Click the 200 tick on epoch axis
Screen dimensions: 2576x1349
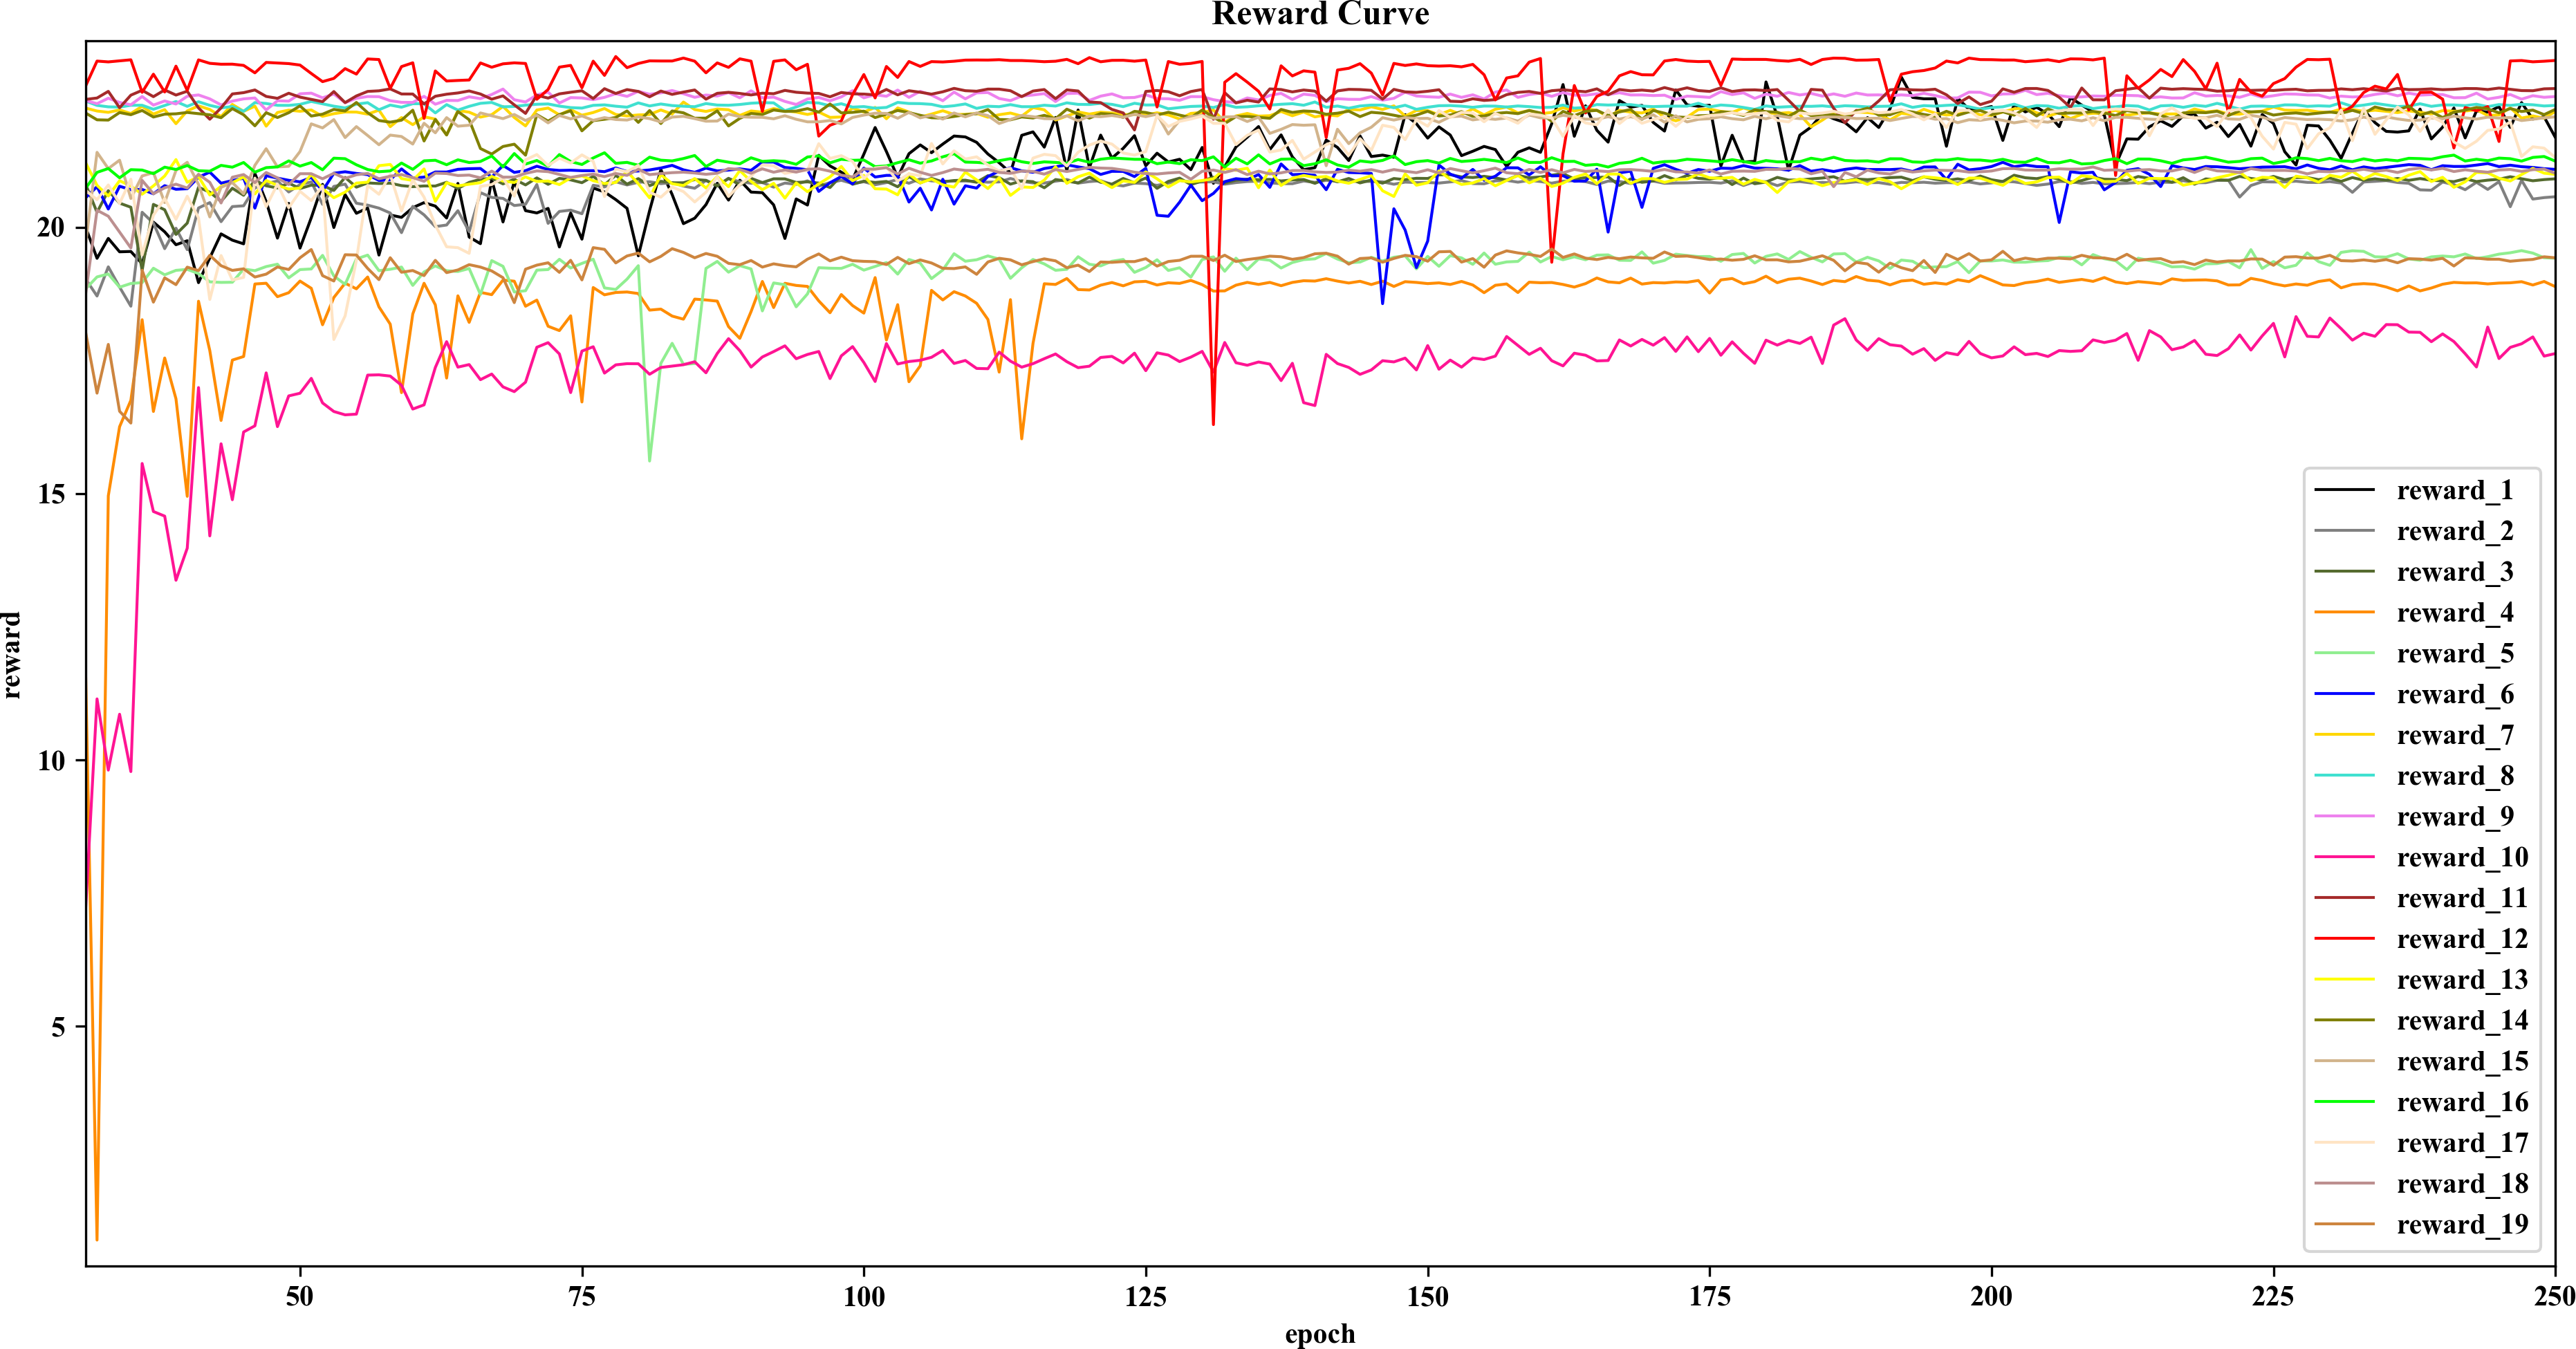click(x=1991, y=1297)
